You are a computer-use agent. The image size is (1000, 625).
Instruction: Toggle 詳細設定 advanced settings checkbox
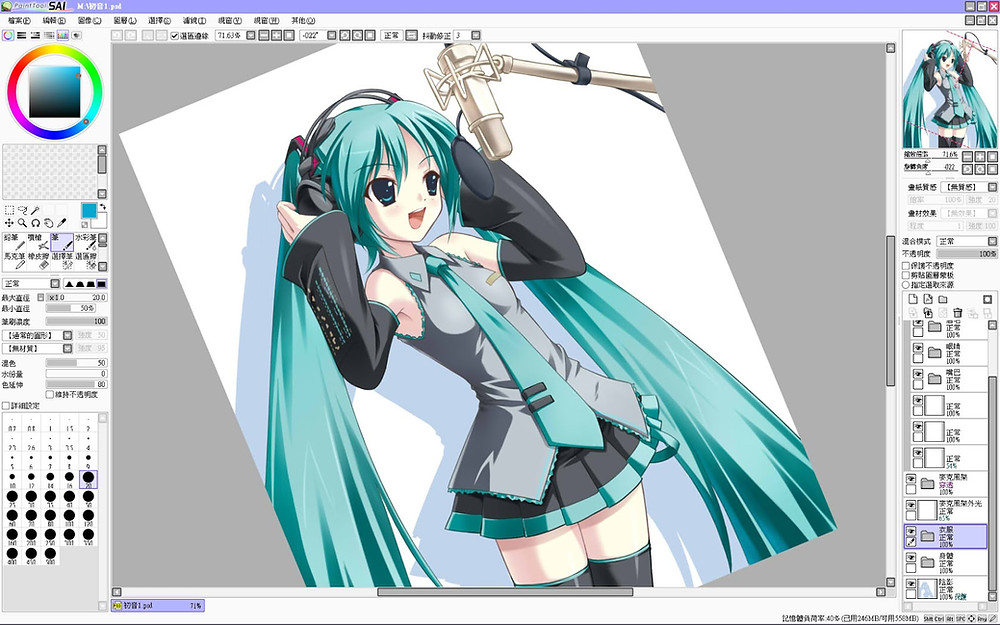coord(6,406)
